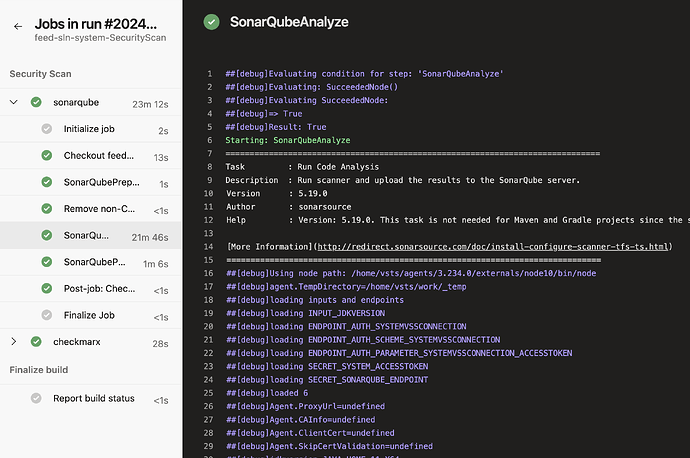The width and height of the screenshot is (690, 458).
Task: Click the success icon beside SonarQubePrep step
Action: [x=46, y=182]
